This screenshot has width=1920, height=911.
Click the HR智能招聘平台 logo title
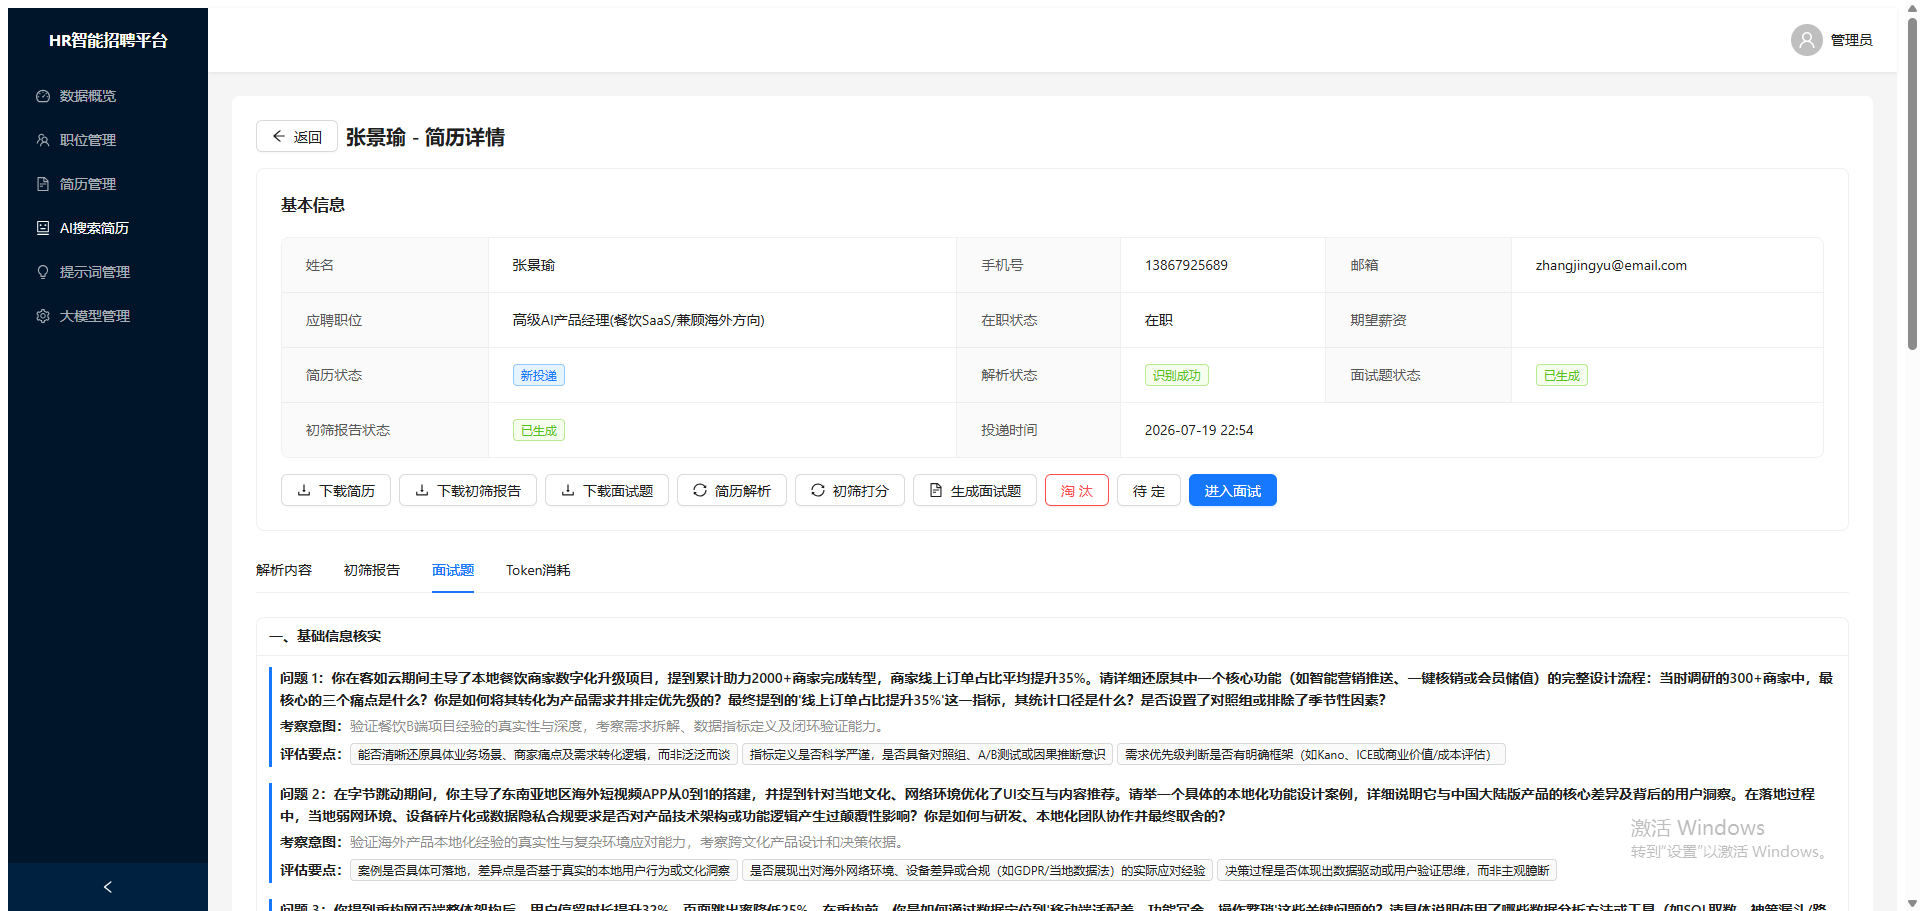[x=108, y=40]
